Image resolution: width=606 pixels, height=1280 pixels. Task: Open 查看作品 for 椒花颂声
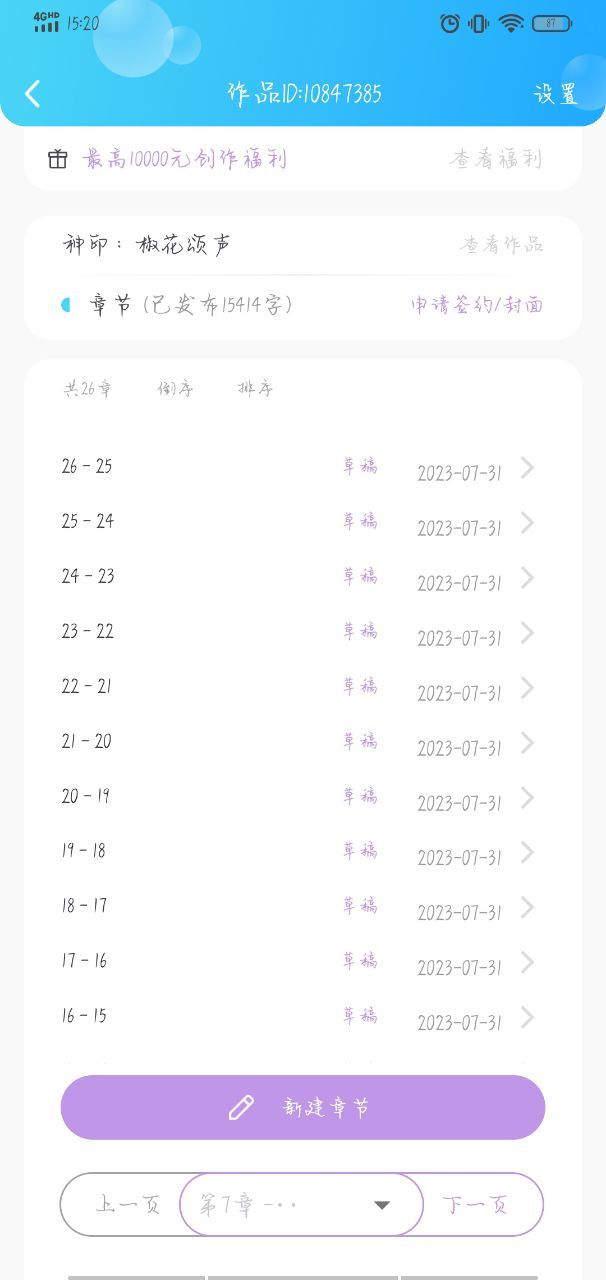pos(502,244)
